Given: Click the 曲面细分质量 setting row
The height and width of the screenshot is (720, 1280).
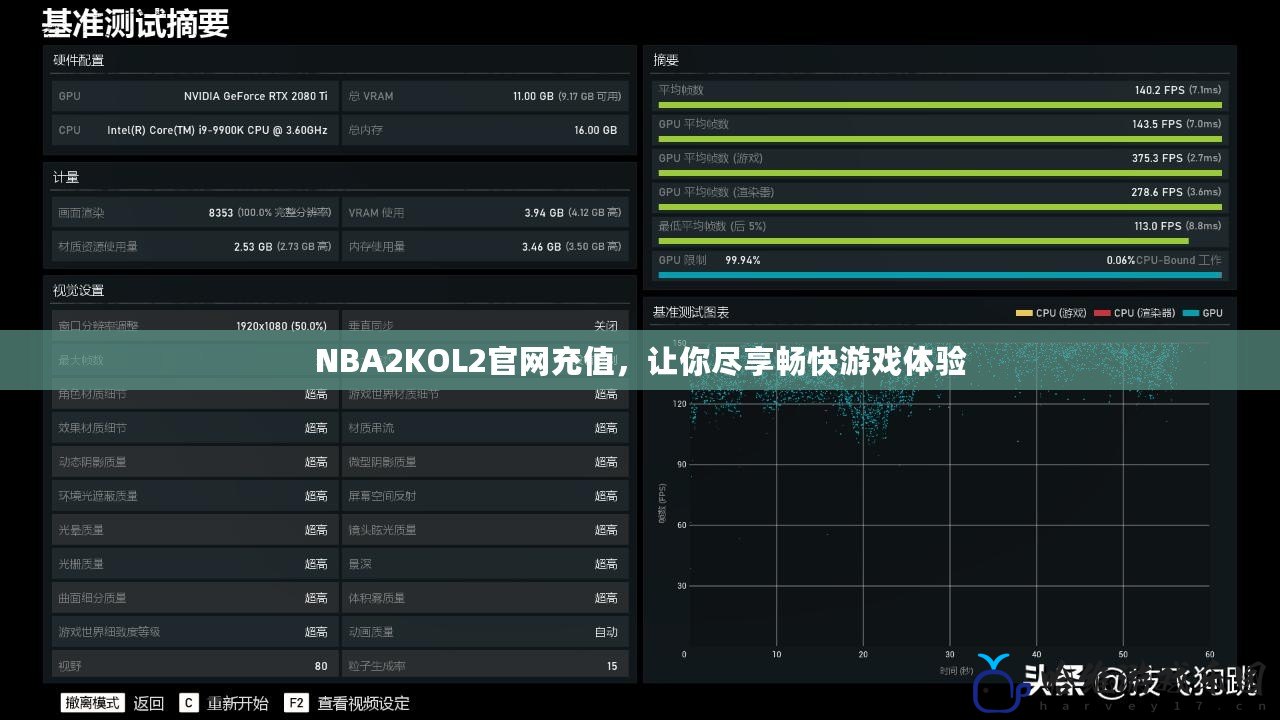Looking at the screenshot, I should click(194, 598).
